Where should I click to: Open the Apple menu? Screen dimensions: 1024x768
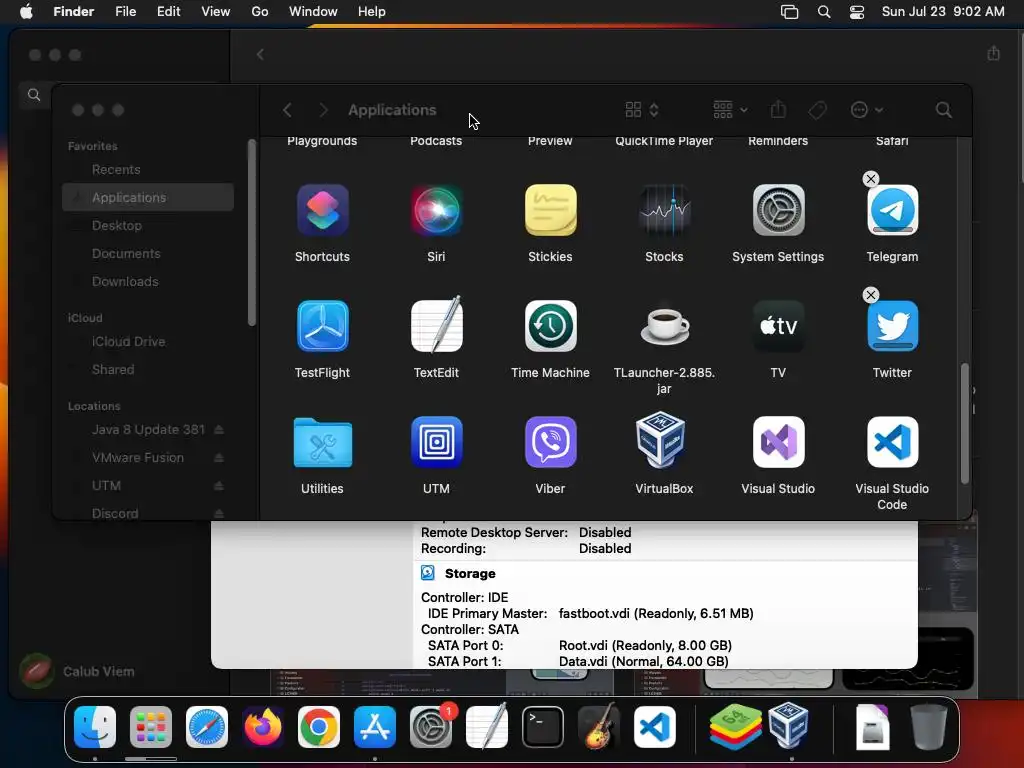click(26, 12)
